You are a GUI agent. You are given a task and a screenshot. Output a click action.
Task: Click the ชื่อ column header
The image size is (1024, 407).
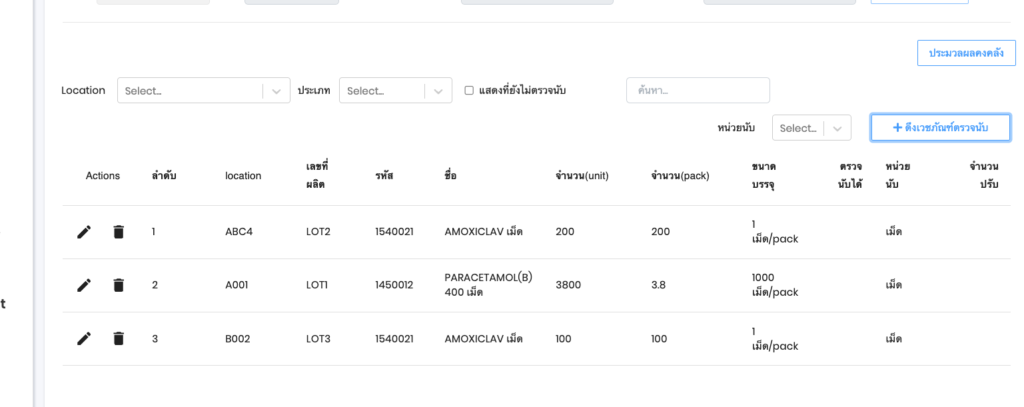pos(450,176)
